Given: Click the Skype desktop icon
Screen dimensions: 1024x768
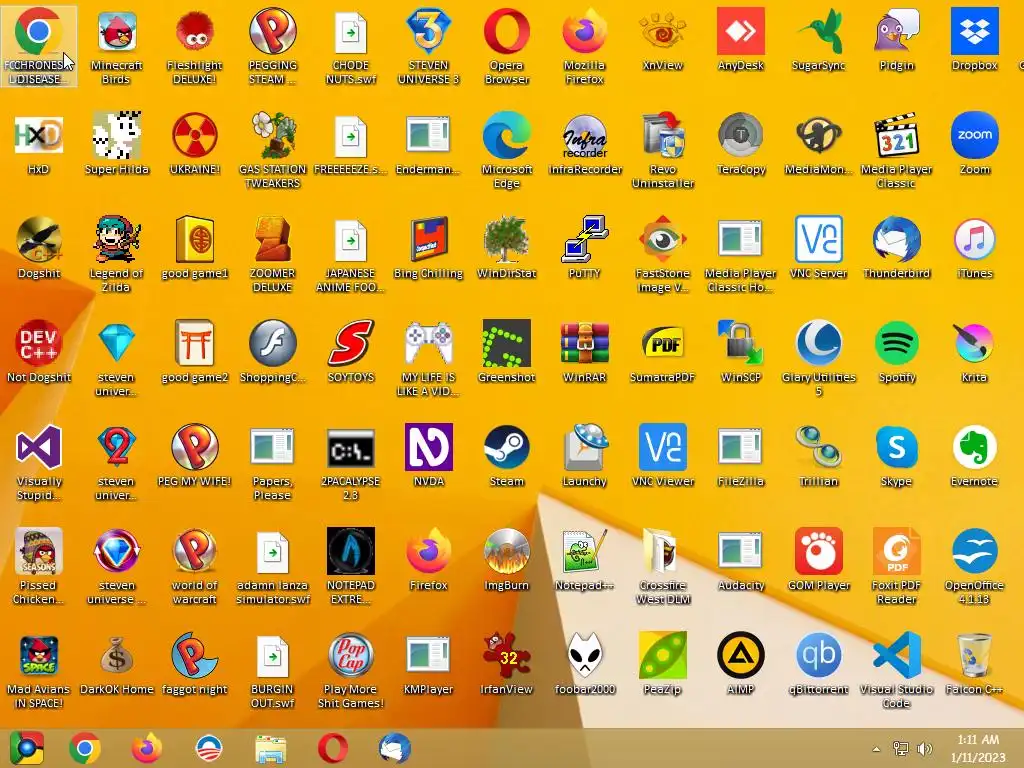Looking at the screenshot, I should point(896,447).
